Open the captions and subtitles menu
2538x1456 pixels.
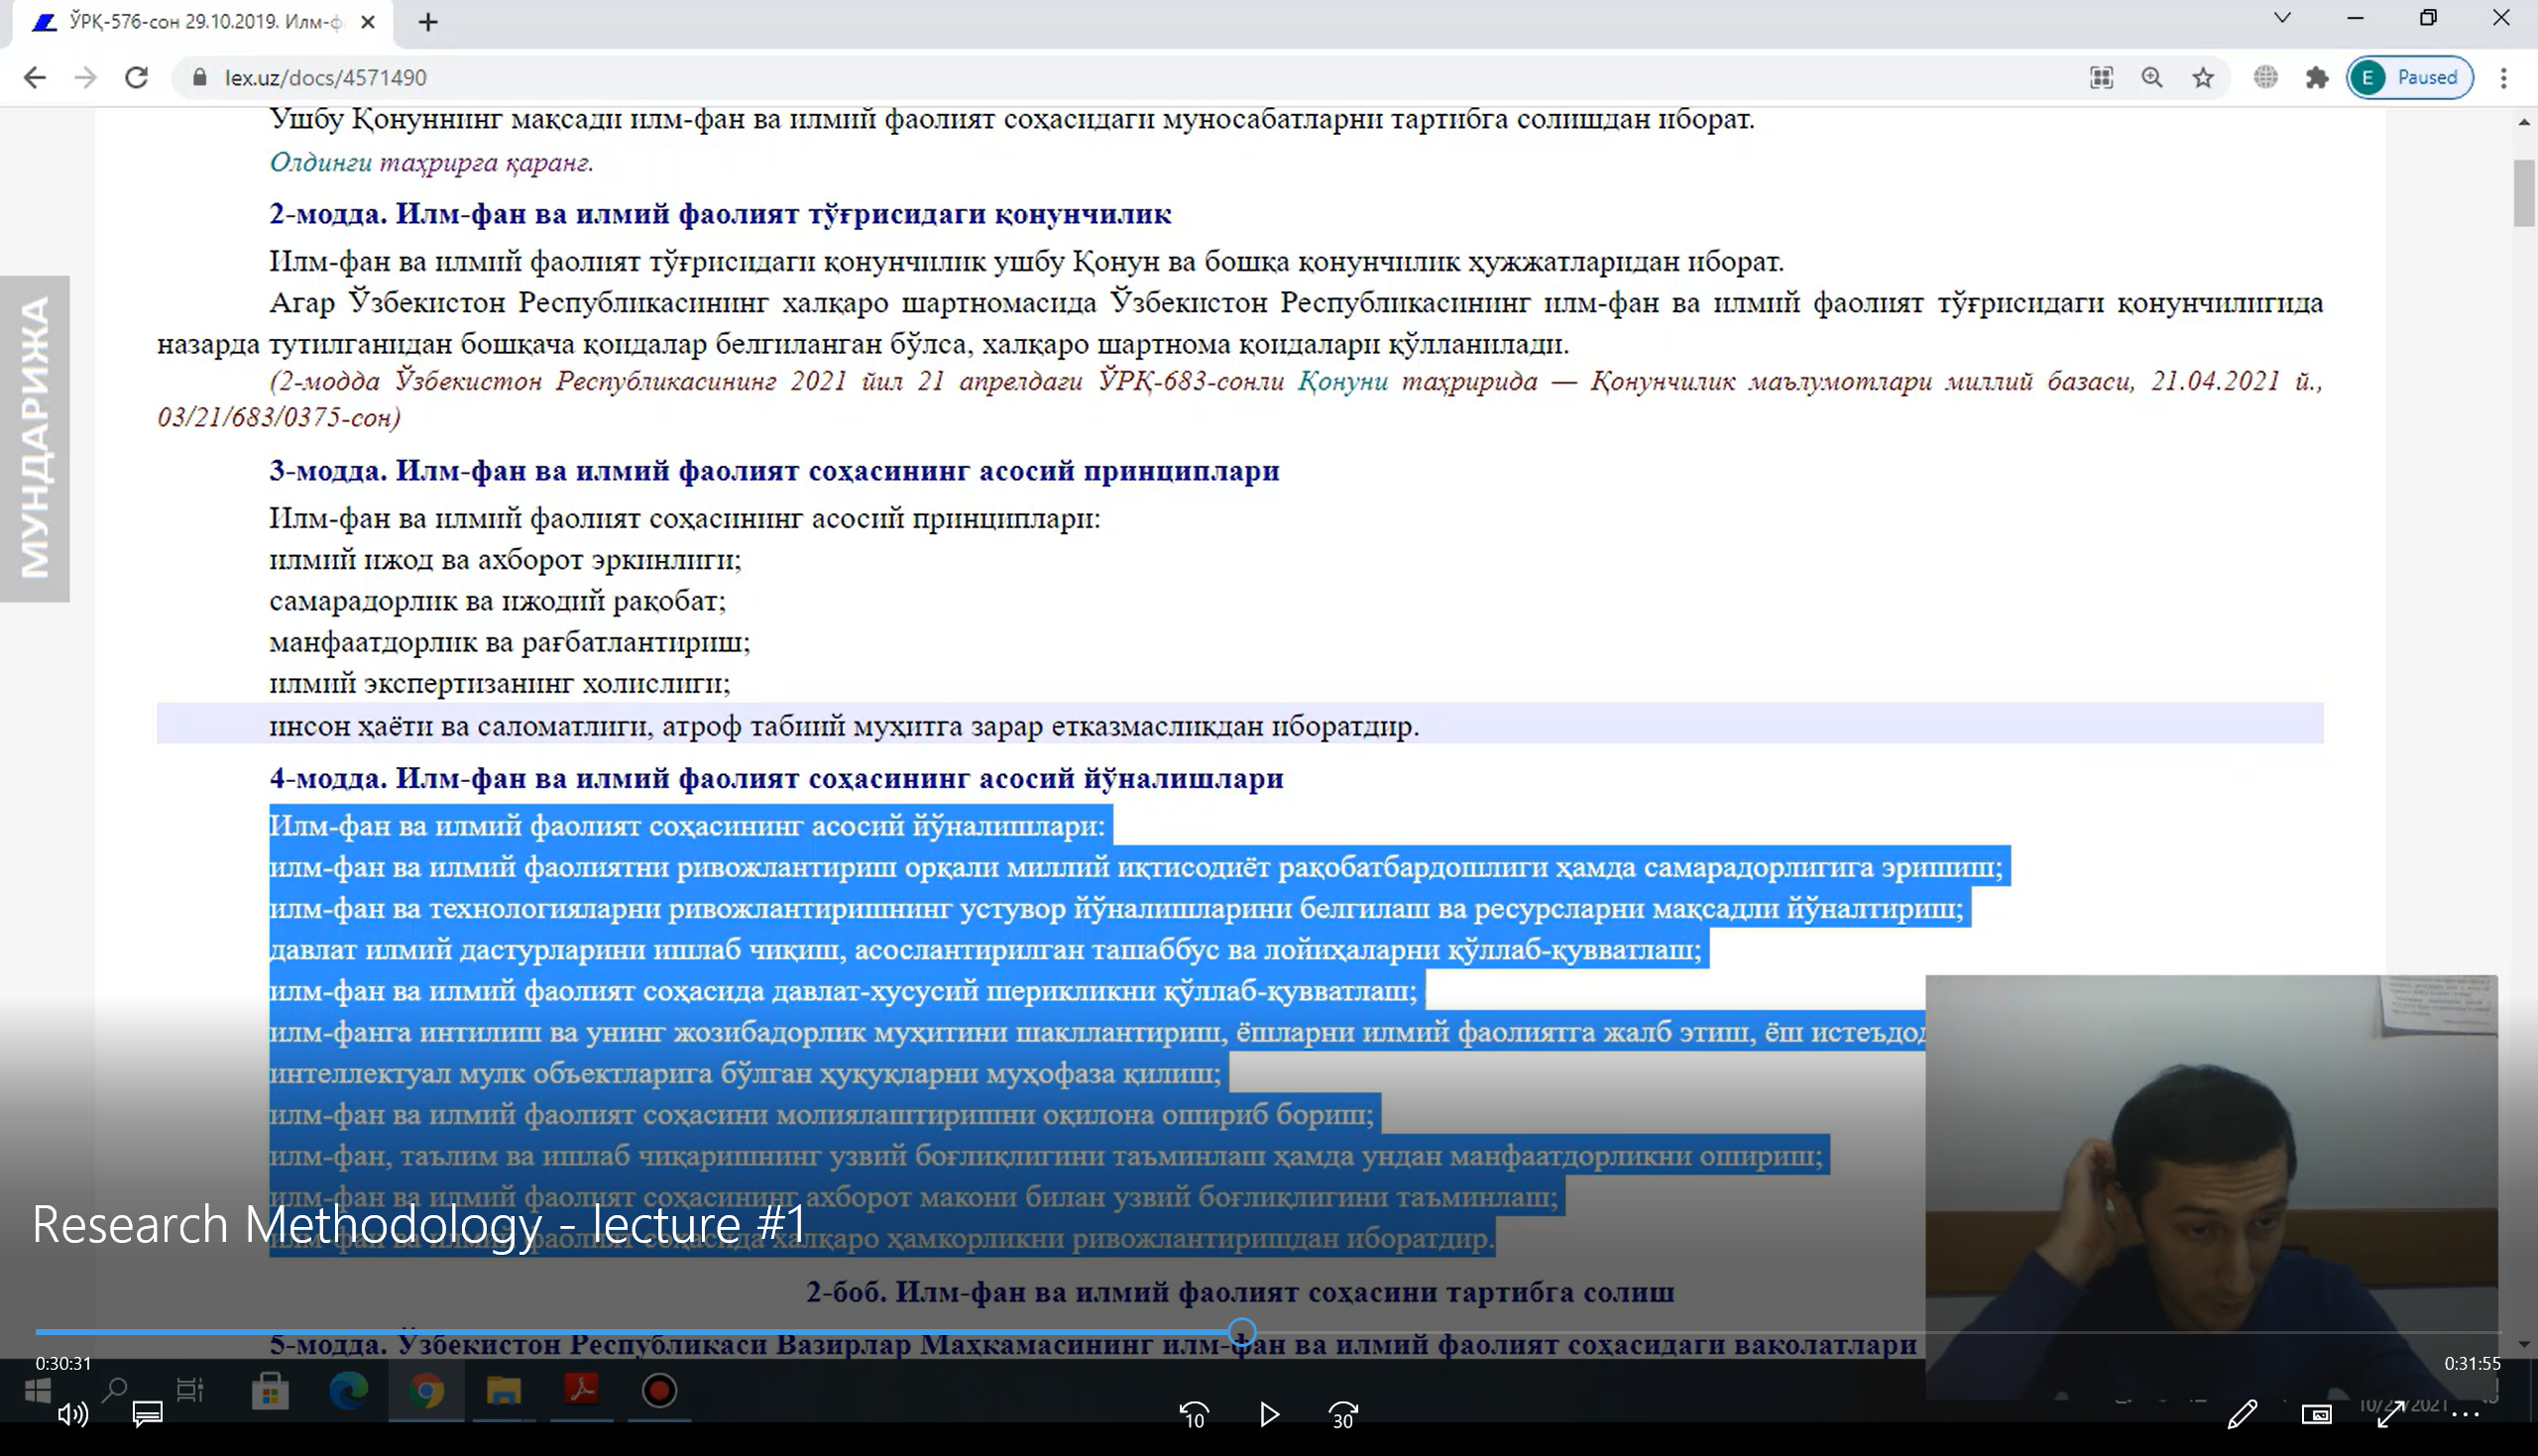pyautogui.click(x=148, y=1414)
